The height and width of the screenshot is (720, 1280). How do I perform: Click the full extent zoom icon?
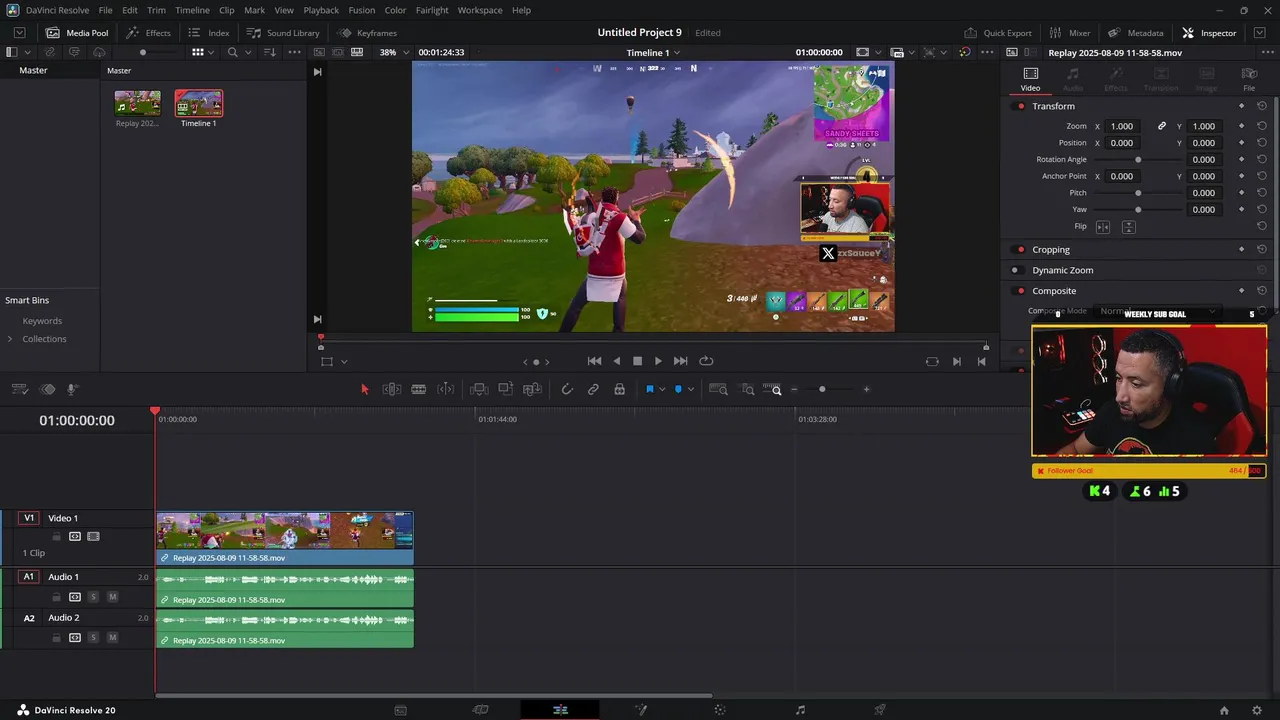click(718, 389)
